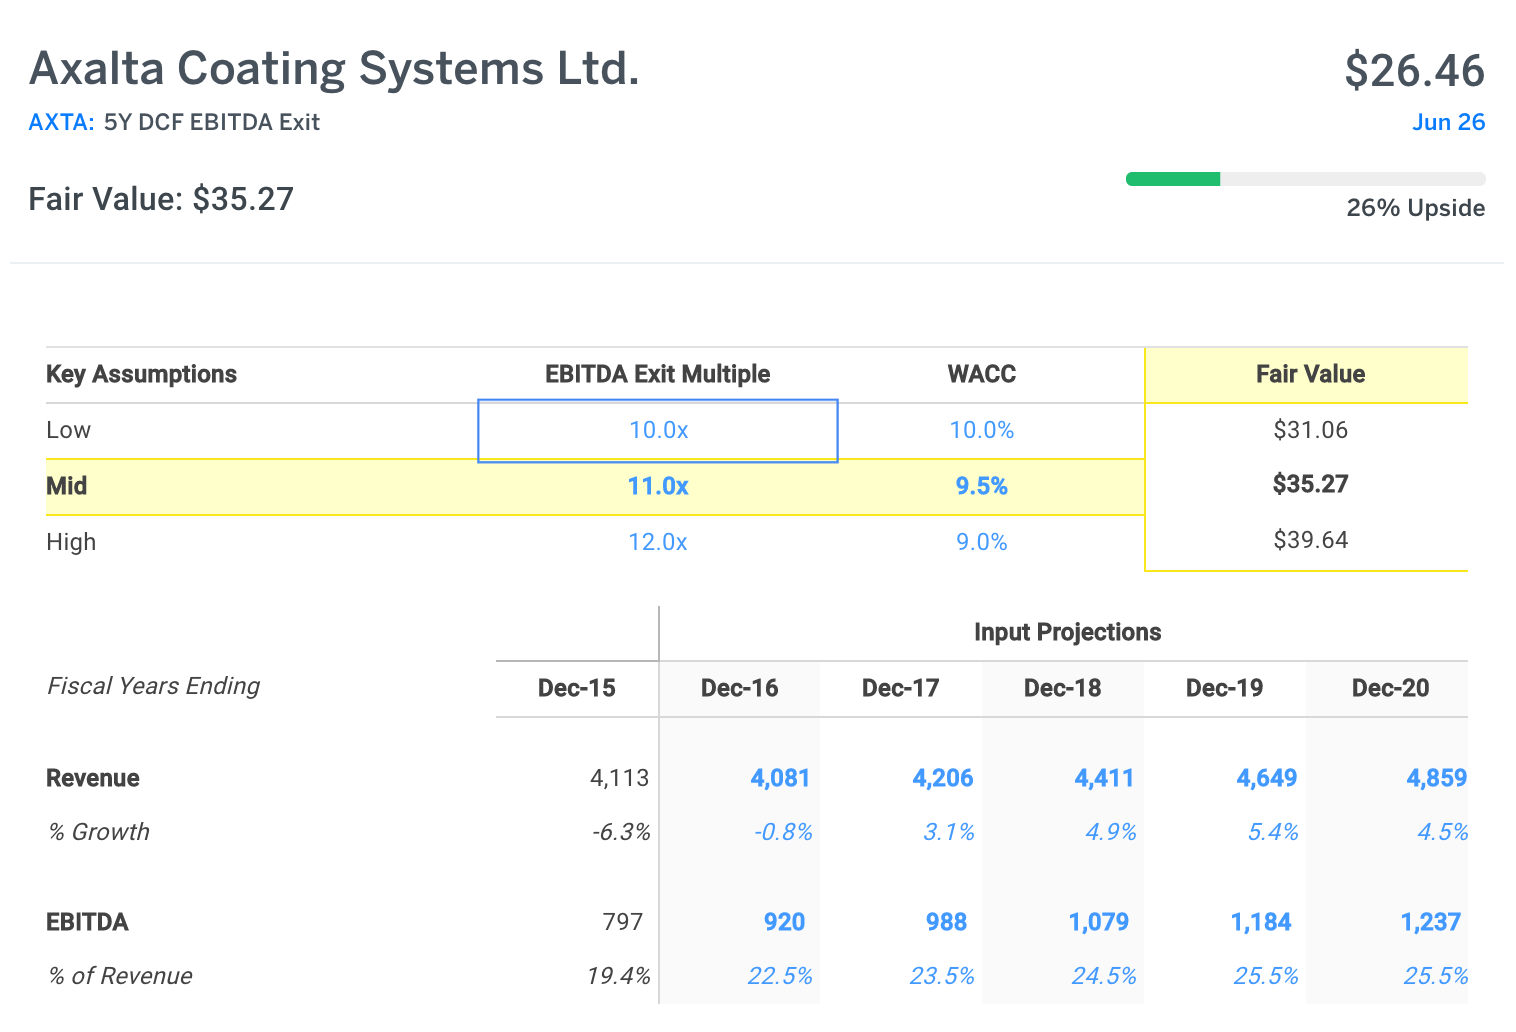
Task: Click the Dec-15 margin value 19.4%
Action: pyautogui.click(x=619, y=976)
